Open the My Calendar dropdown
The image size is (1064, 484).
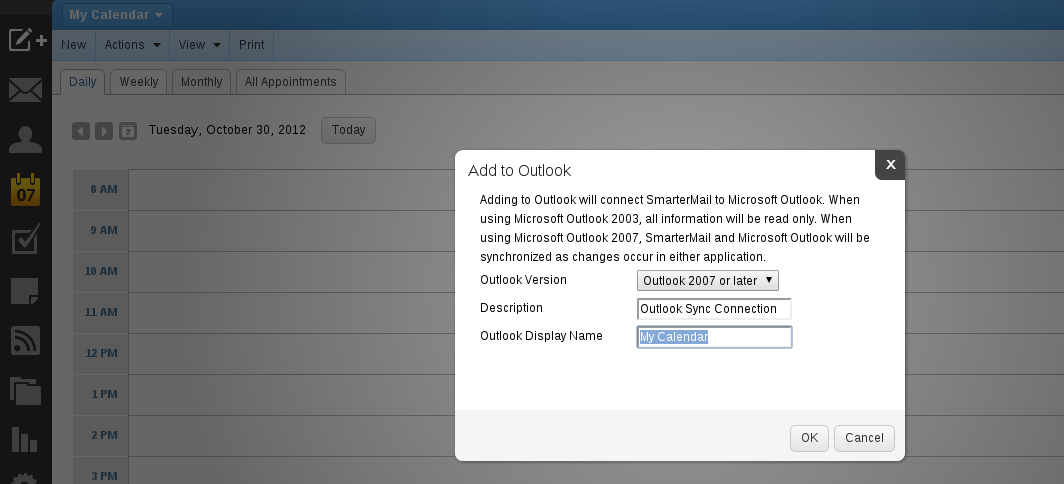(117, 14)
